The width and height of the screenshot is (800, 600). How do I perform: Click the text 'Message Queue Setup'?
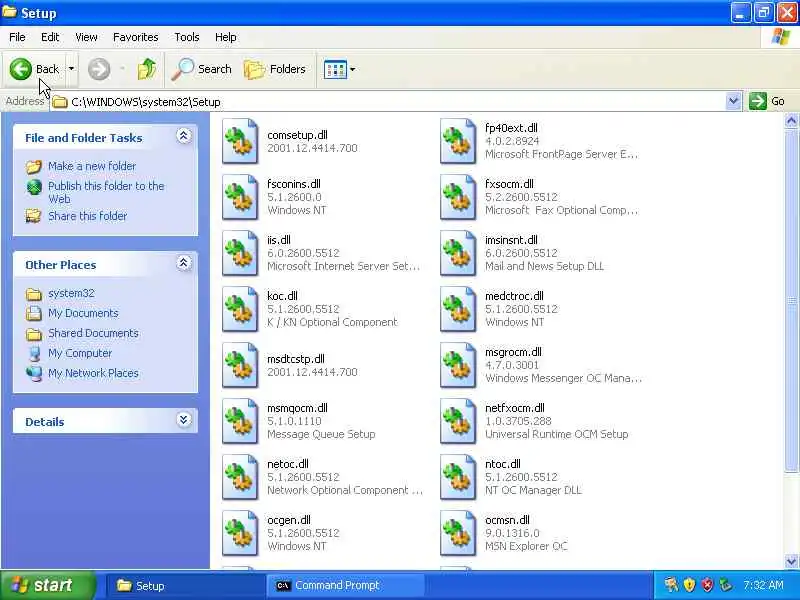pos(321,434)
